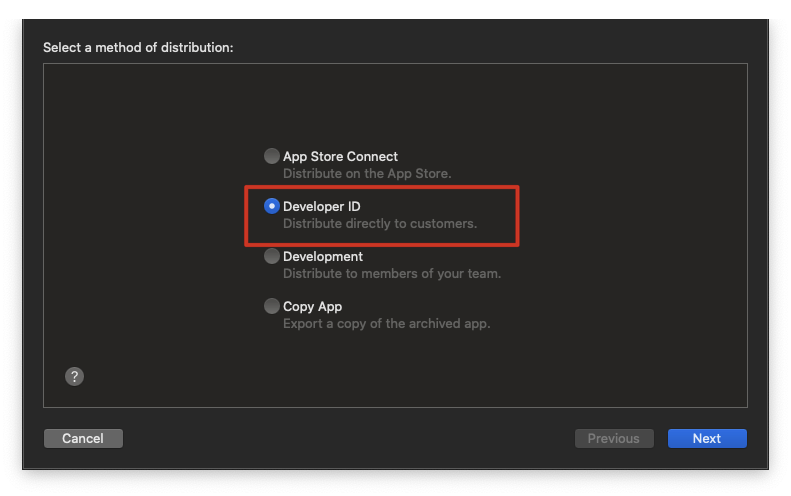Select the App Store Connect radio button
Image resolution: width=791 pixels, height=496 pixels.
tap(271, 156)
